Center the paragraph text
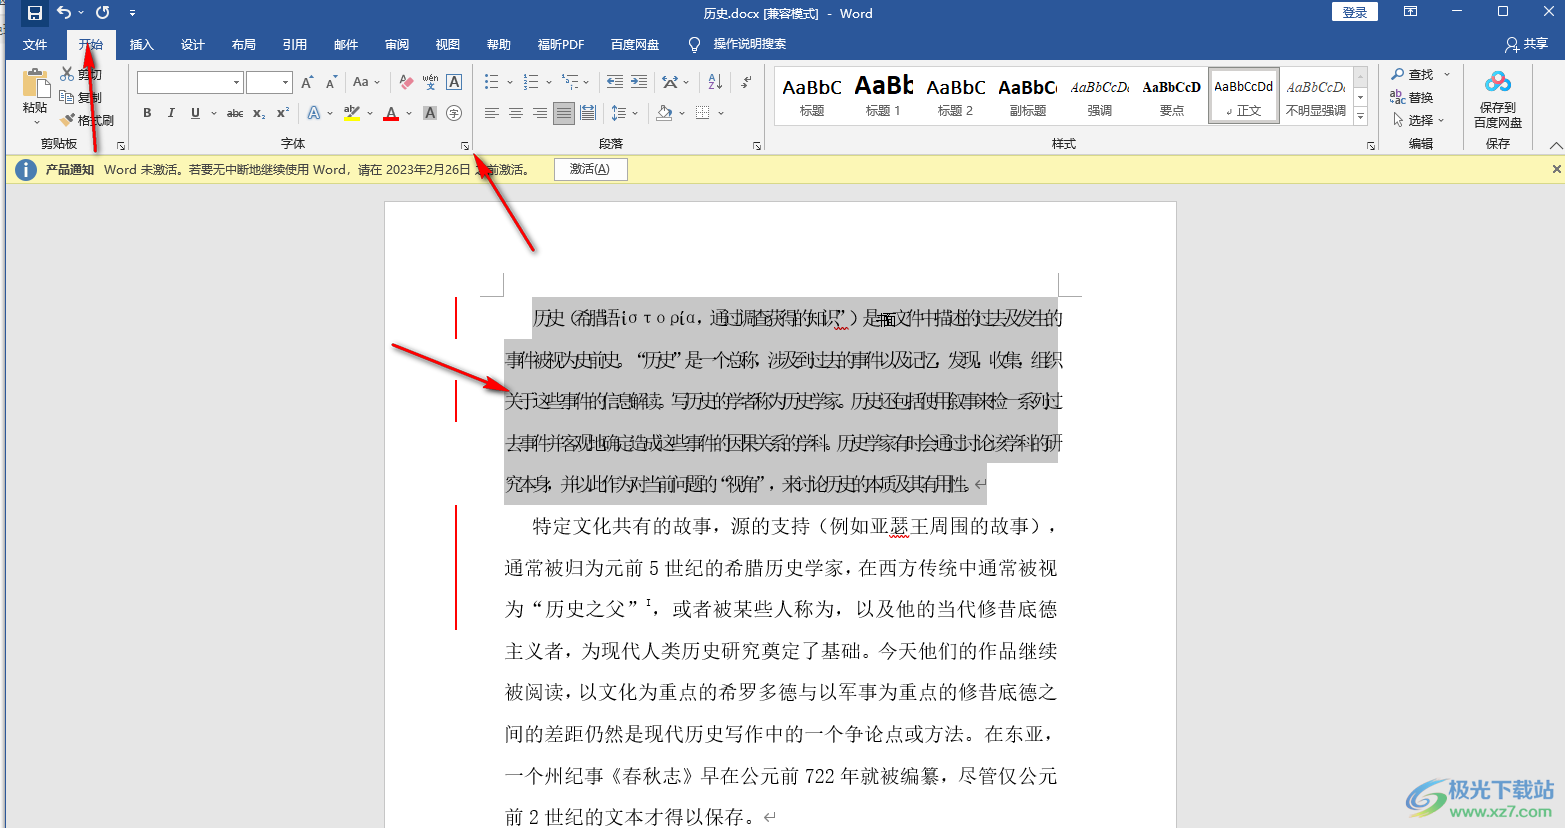This screenshot has height=828, width=1565. (516, 113)
